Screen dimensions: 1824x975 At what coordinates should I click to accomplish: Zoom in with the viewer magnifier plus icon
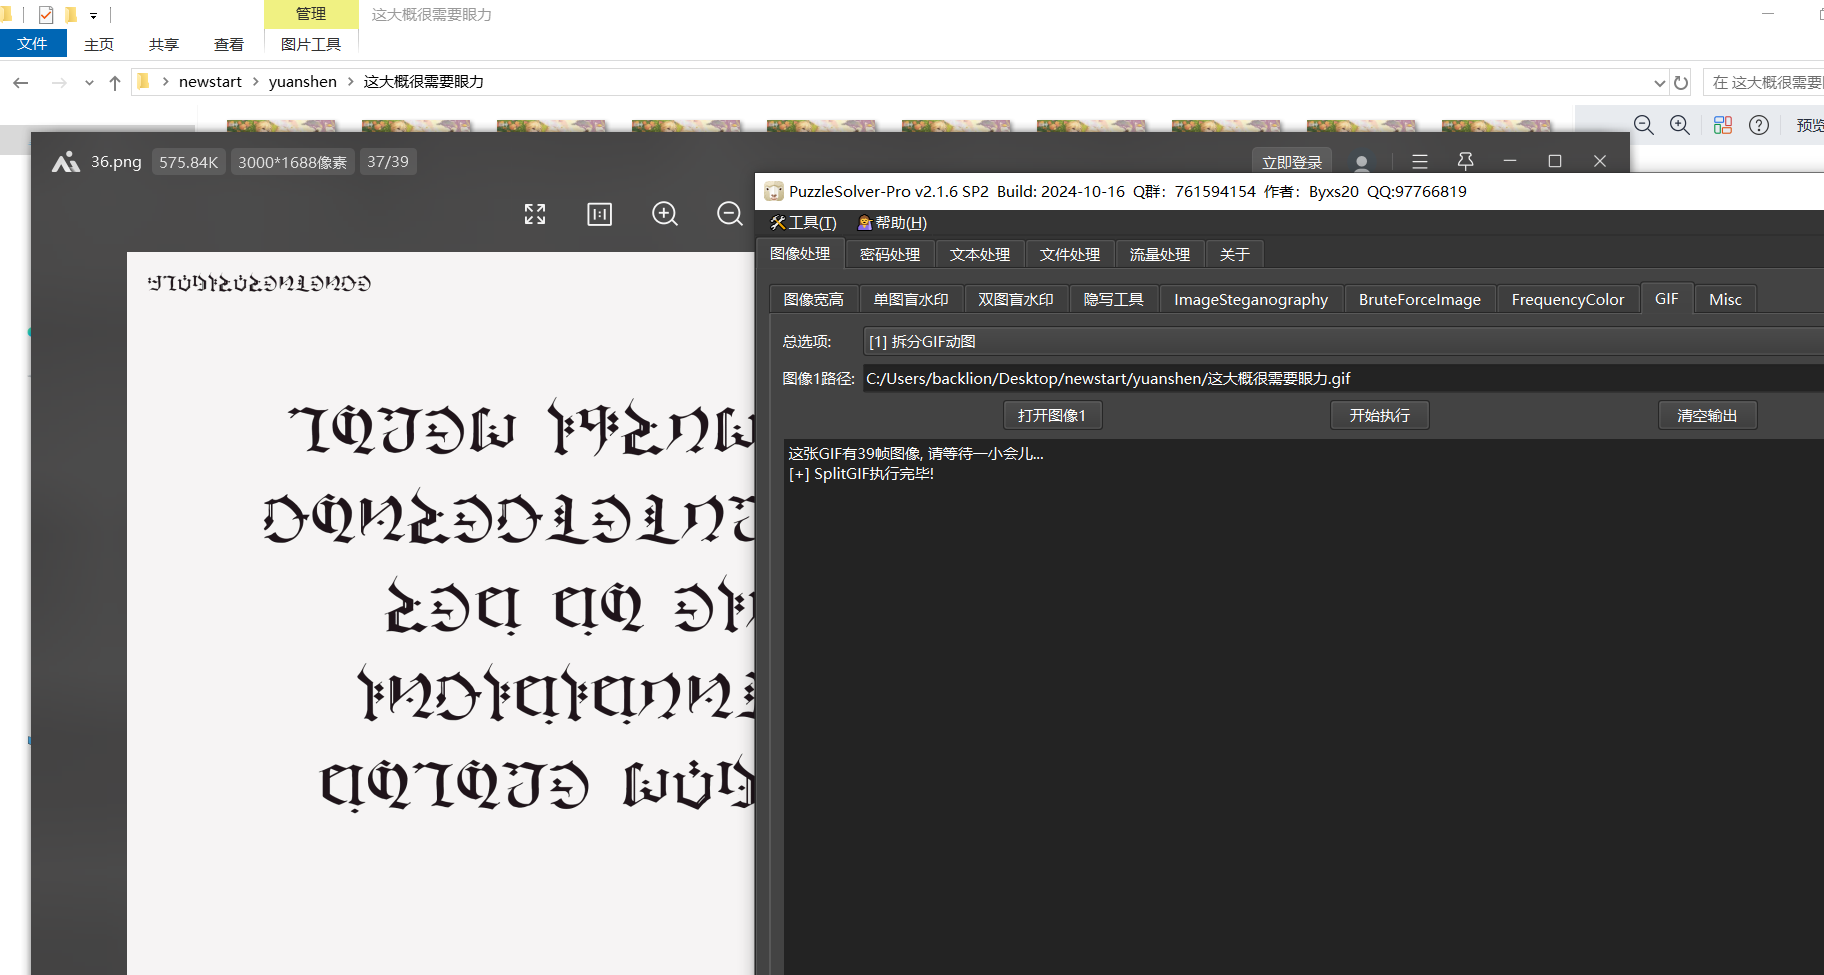pyautogui.click(x=665, y=214)
